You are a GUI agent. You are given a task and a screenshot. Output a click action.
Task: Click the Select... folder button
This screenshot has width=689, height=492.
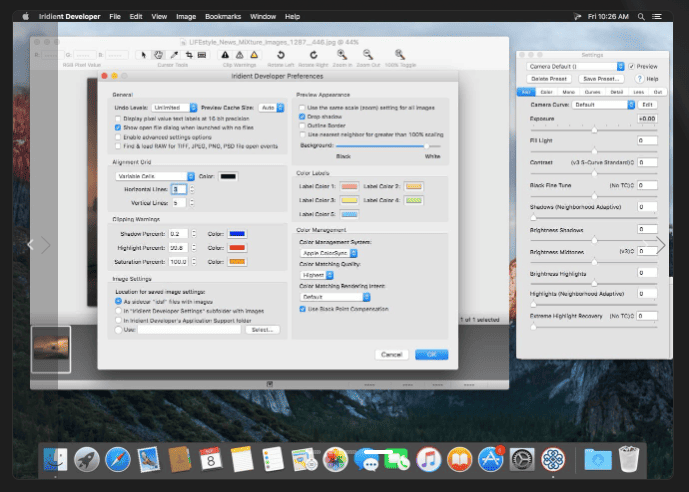point(262,329)
